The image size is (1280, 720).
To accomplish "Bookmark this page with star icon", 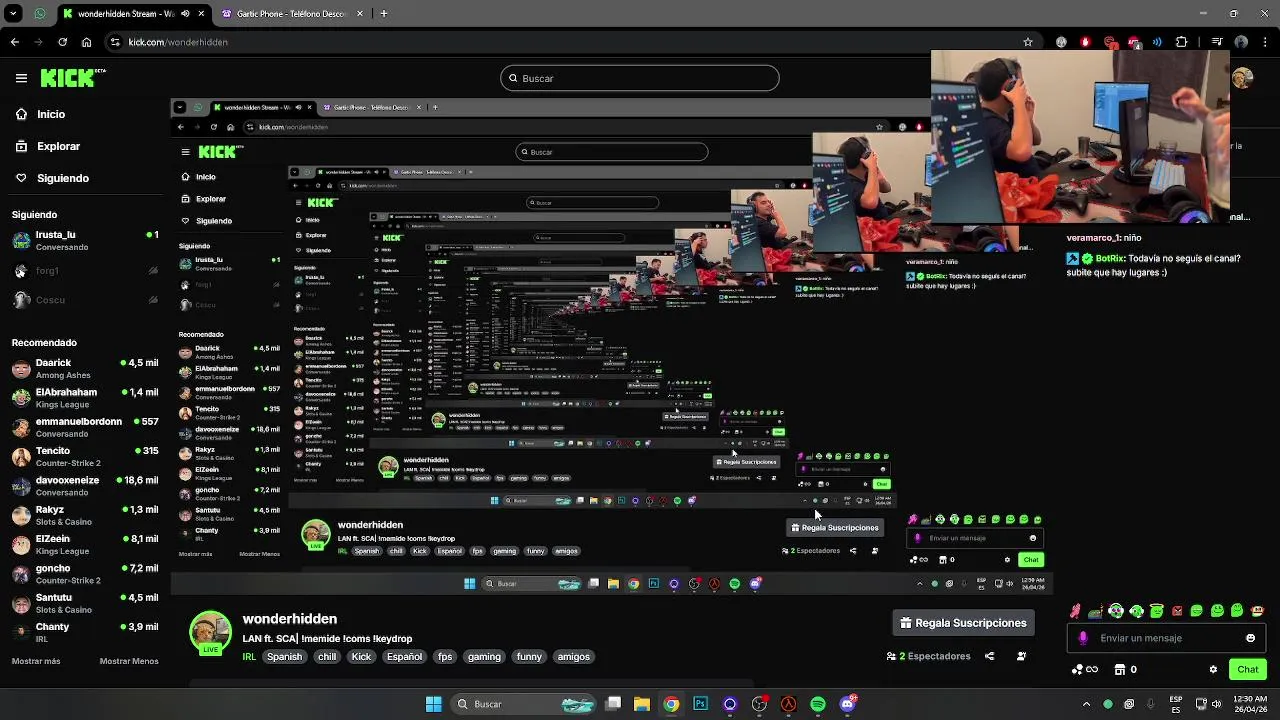I will click(1027, 42).
